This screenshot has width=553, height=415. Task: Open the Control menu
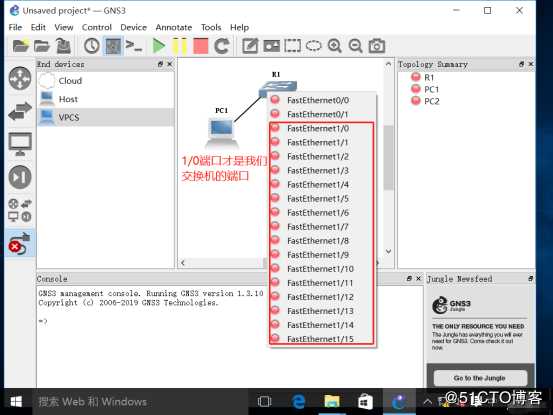[x=97, y=27]
